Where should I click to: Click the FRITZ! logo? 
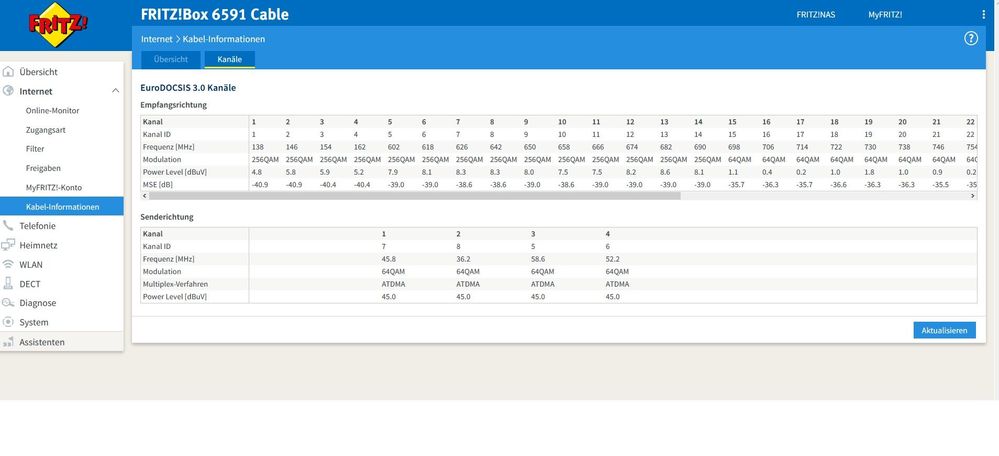[58, 25]
